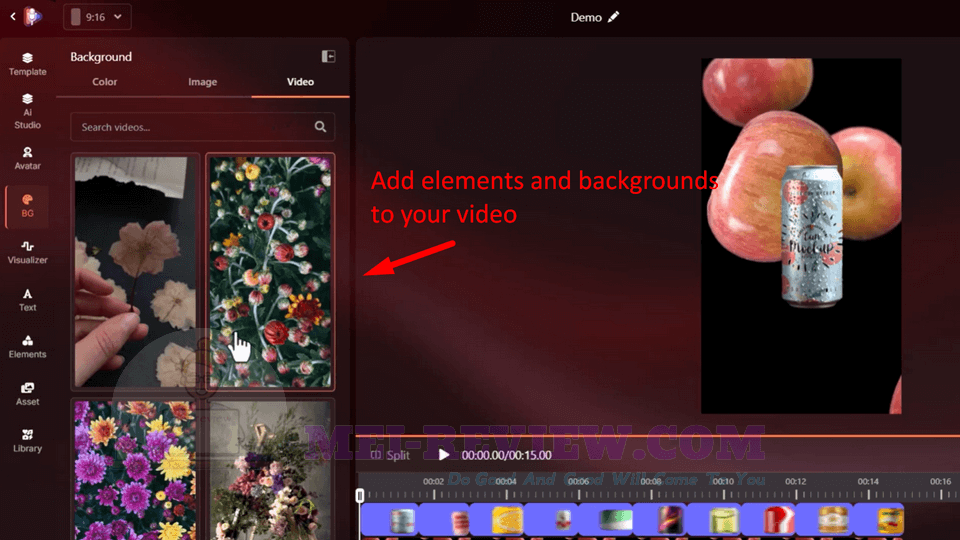The height and width of the screenshot is (540, 960).
Task: Choose the purple and yellow flowers video
Action: click(x=135, y=470)
